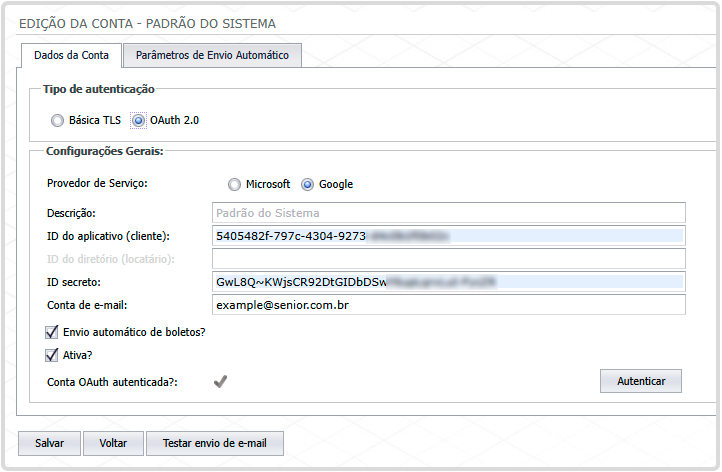Uncheck the Ativa? checkbox
Viewport: 722px width, 472px height.
(x=52, y=354)
